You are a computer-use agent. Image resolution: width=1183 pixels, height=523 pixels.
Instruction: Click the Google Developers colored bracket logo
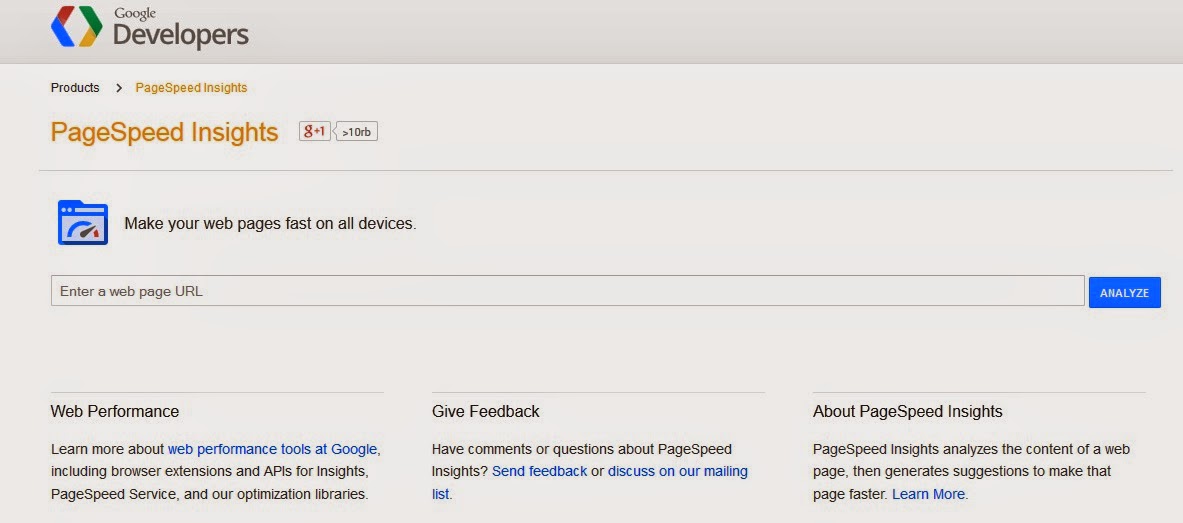coord(76,28)
